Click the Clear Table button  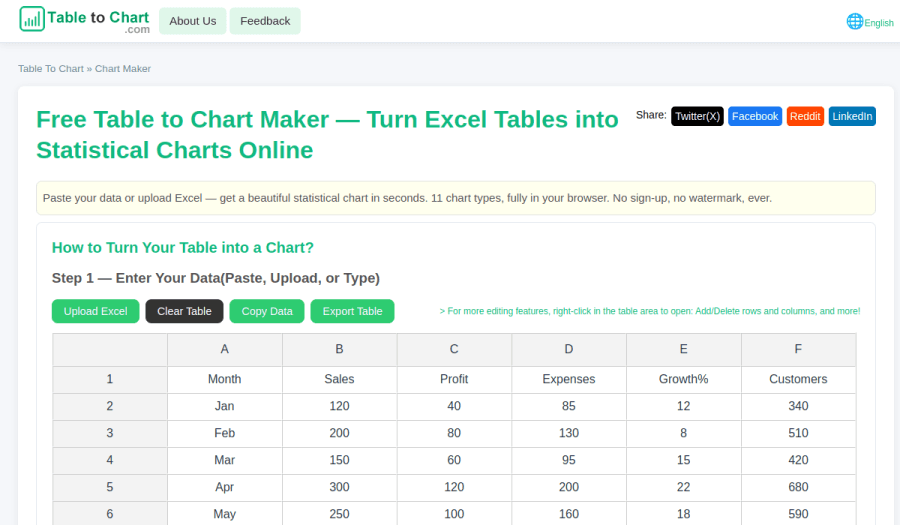point(184,311)
